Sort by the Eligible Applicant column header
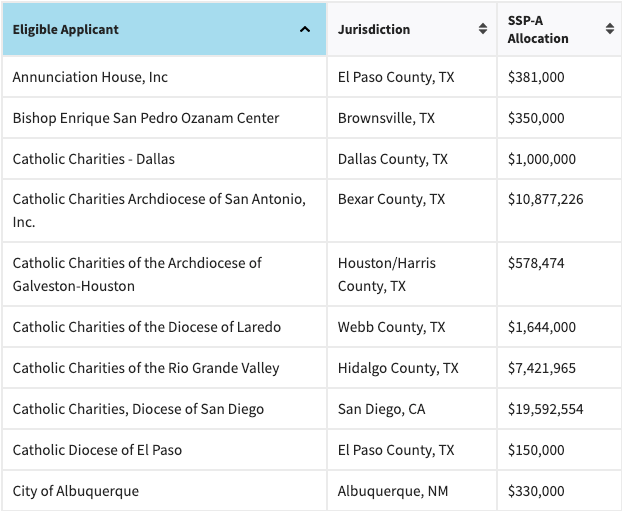This screenshot has height=511, width=622. pyautogui.click(x=164, y=29)
